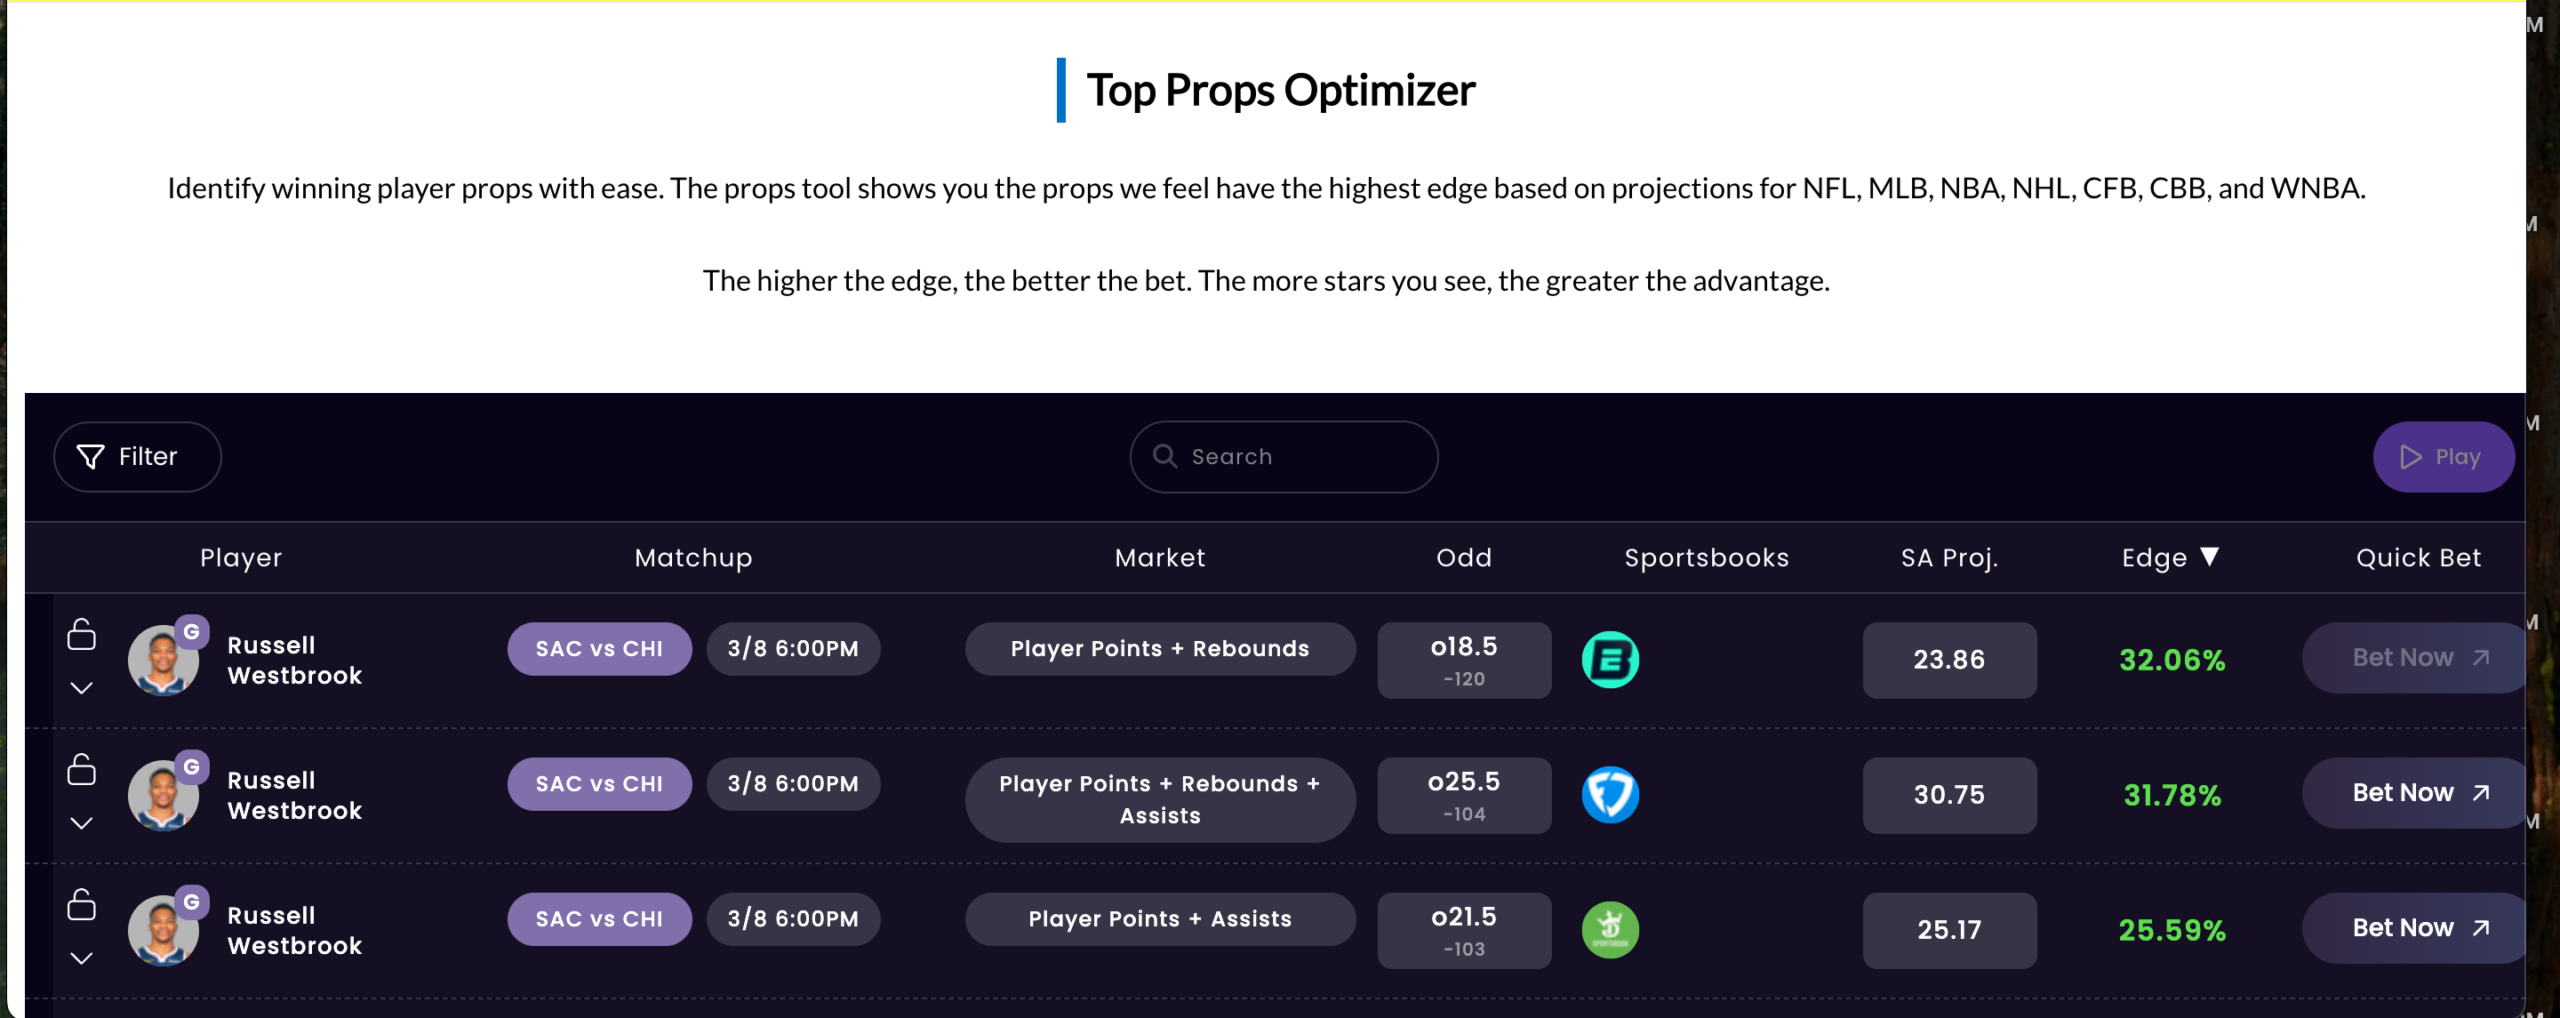
Task: Click Westbrook's photo in Points + Rebounds row
Action: [x=162, y=661]
